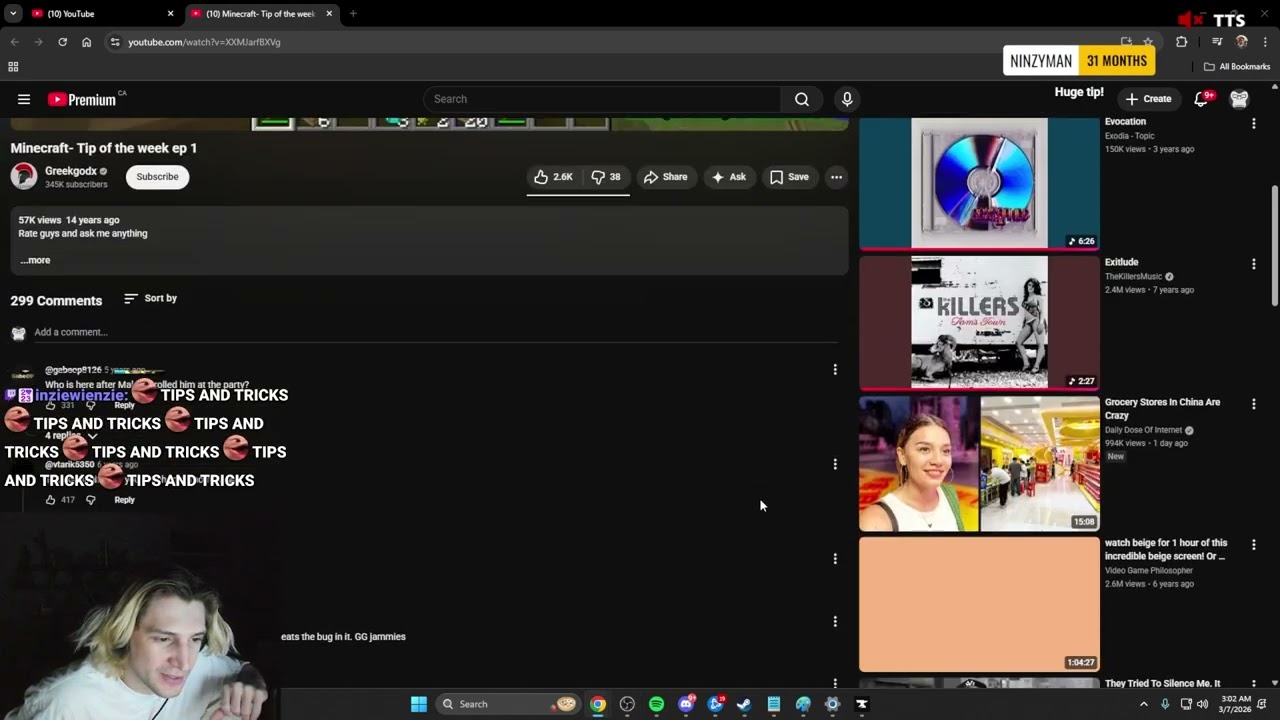Open Windows Start menu
The width and height of the screenshot is (1280, 720).
point(419,704)
